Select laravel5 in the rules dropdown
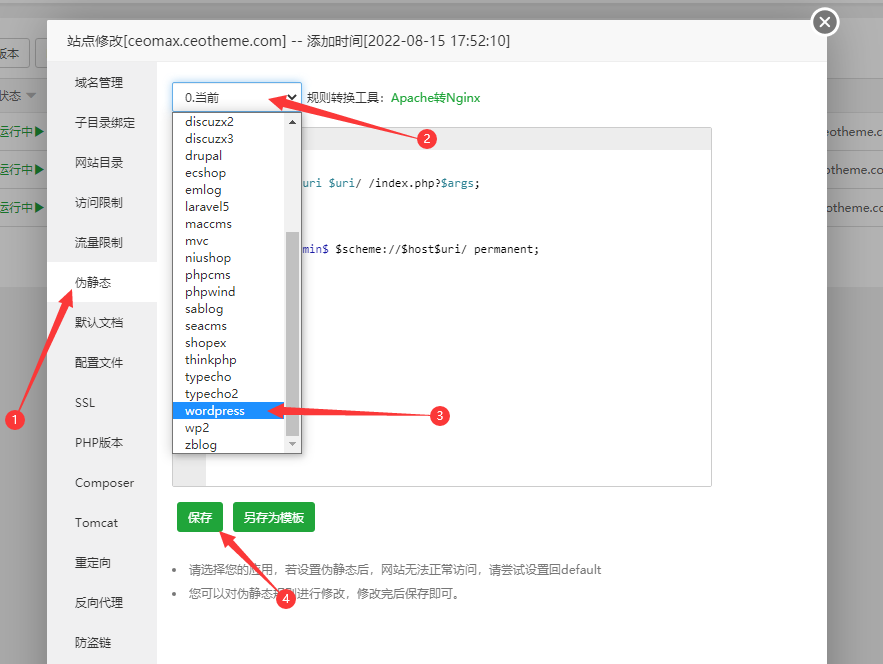The image size is (883, 664). click(206, 206)
